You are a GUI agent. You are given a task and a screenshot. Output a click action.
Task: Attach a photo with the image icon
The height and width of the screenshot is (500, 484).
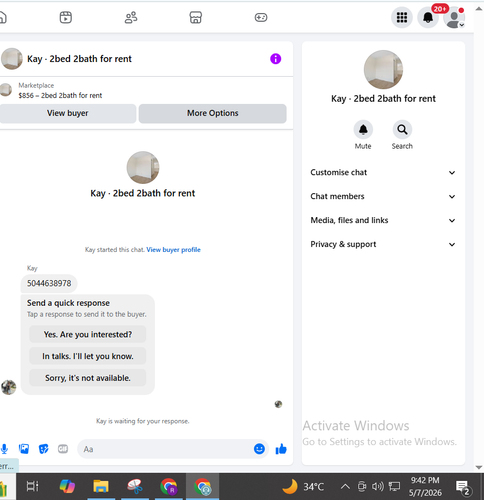pos(24,449)
